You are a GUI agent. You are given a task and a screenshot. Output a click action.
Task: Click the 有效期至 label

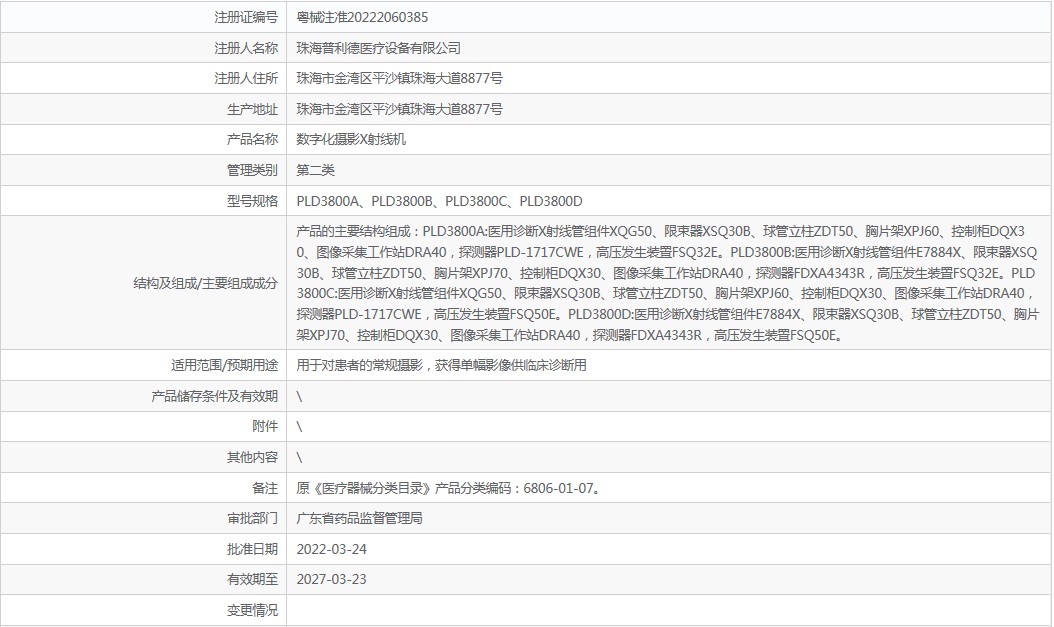[252, 579]
